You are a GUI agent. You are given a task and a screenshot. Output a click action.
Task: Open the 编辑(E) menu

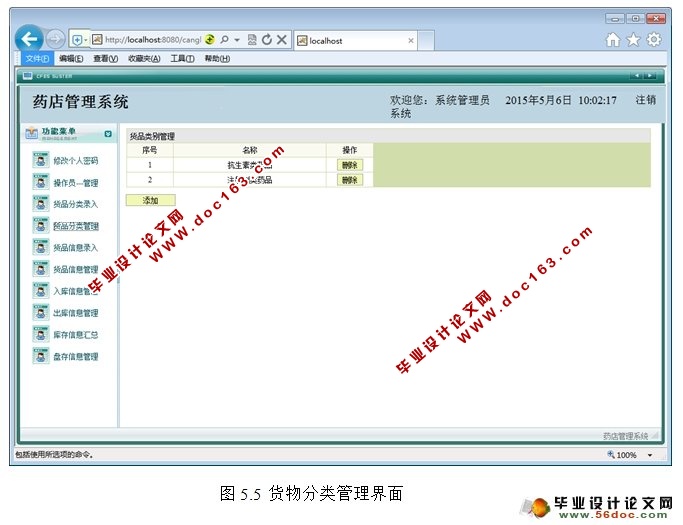point(71,58)
